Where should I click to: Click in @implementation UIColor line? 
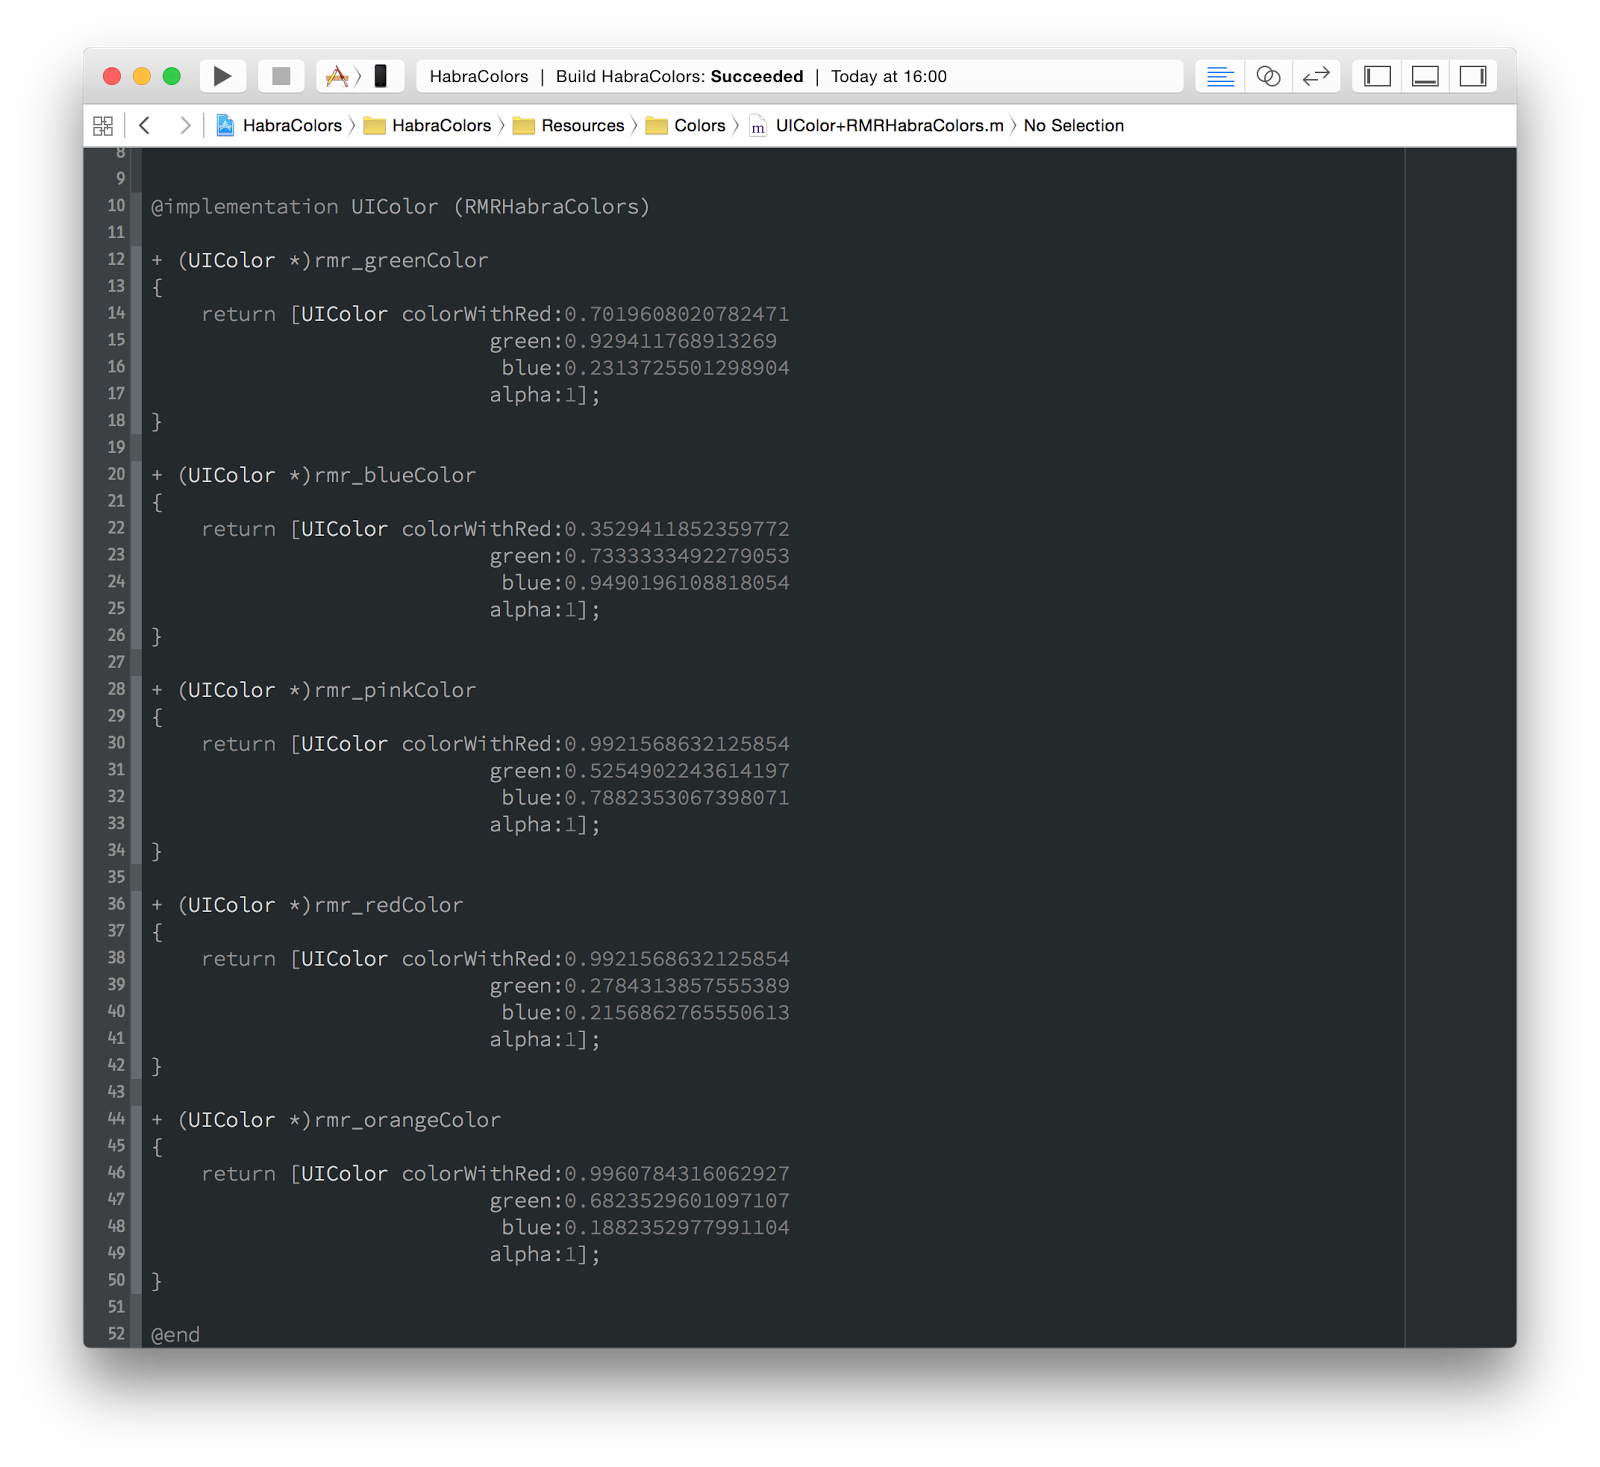point(400,206)
